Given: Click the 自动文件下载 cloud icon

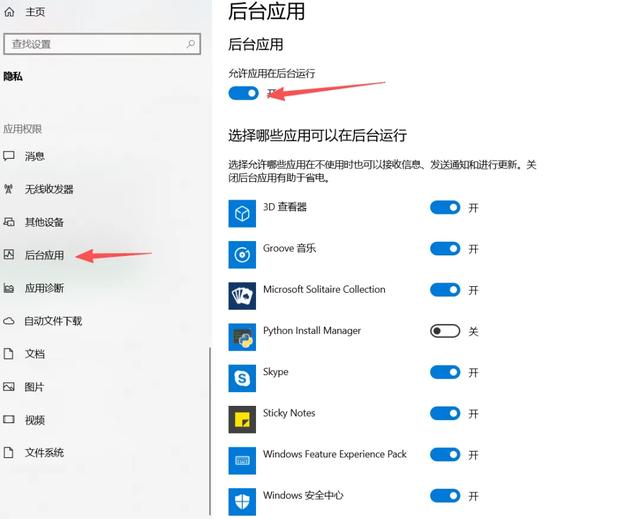Looking at the screenshot, I should tap(9, 321).
